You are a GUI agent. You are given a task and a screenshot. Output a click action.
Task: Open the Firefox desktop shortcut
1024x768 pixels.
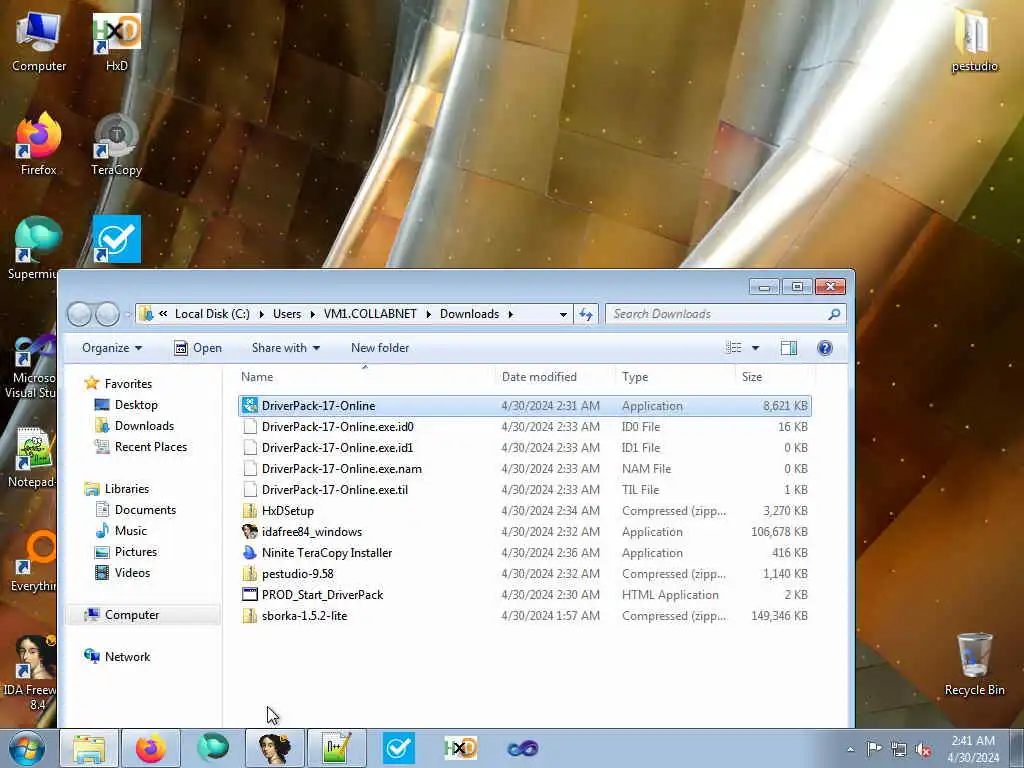coord(39,145)
